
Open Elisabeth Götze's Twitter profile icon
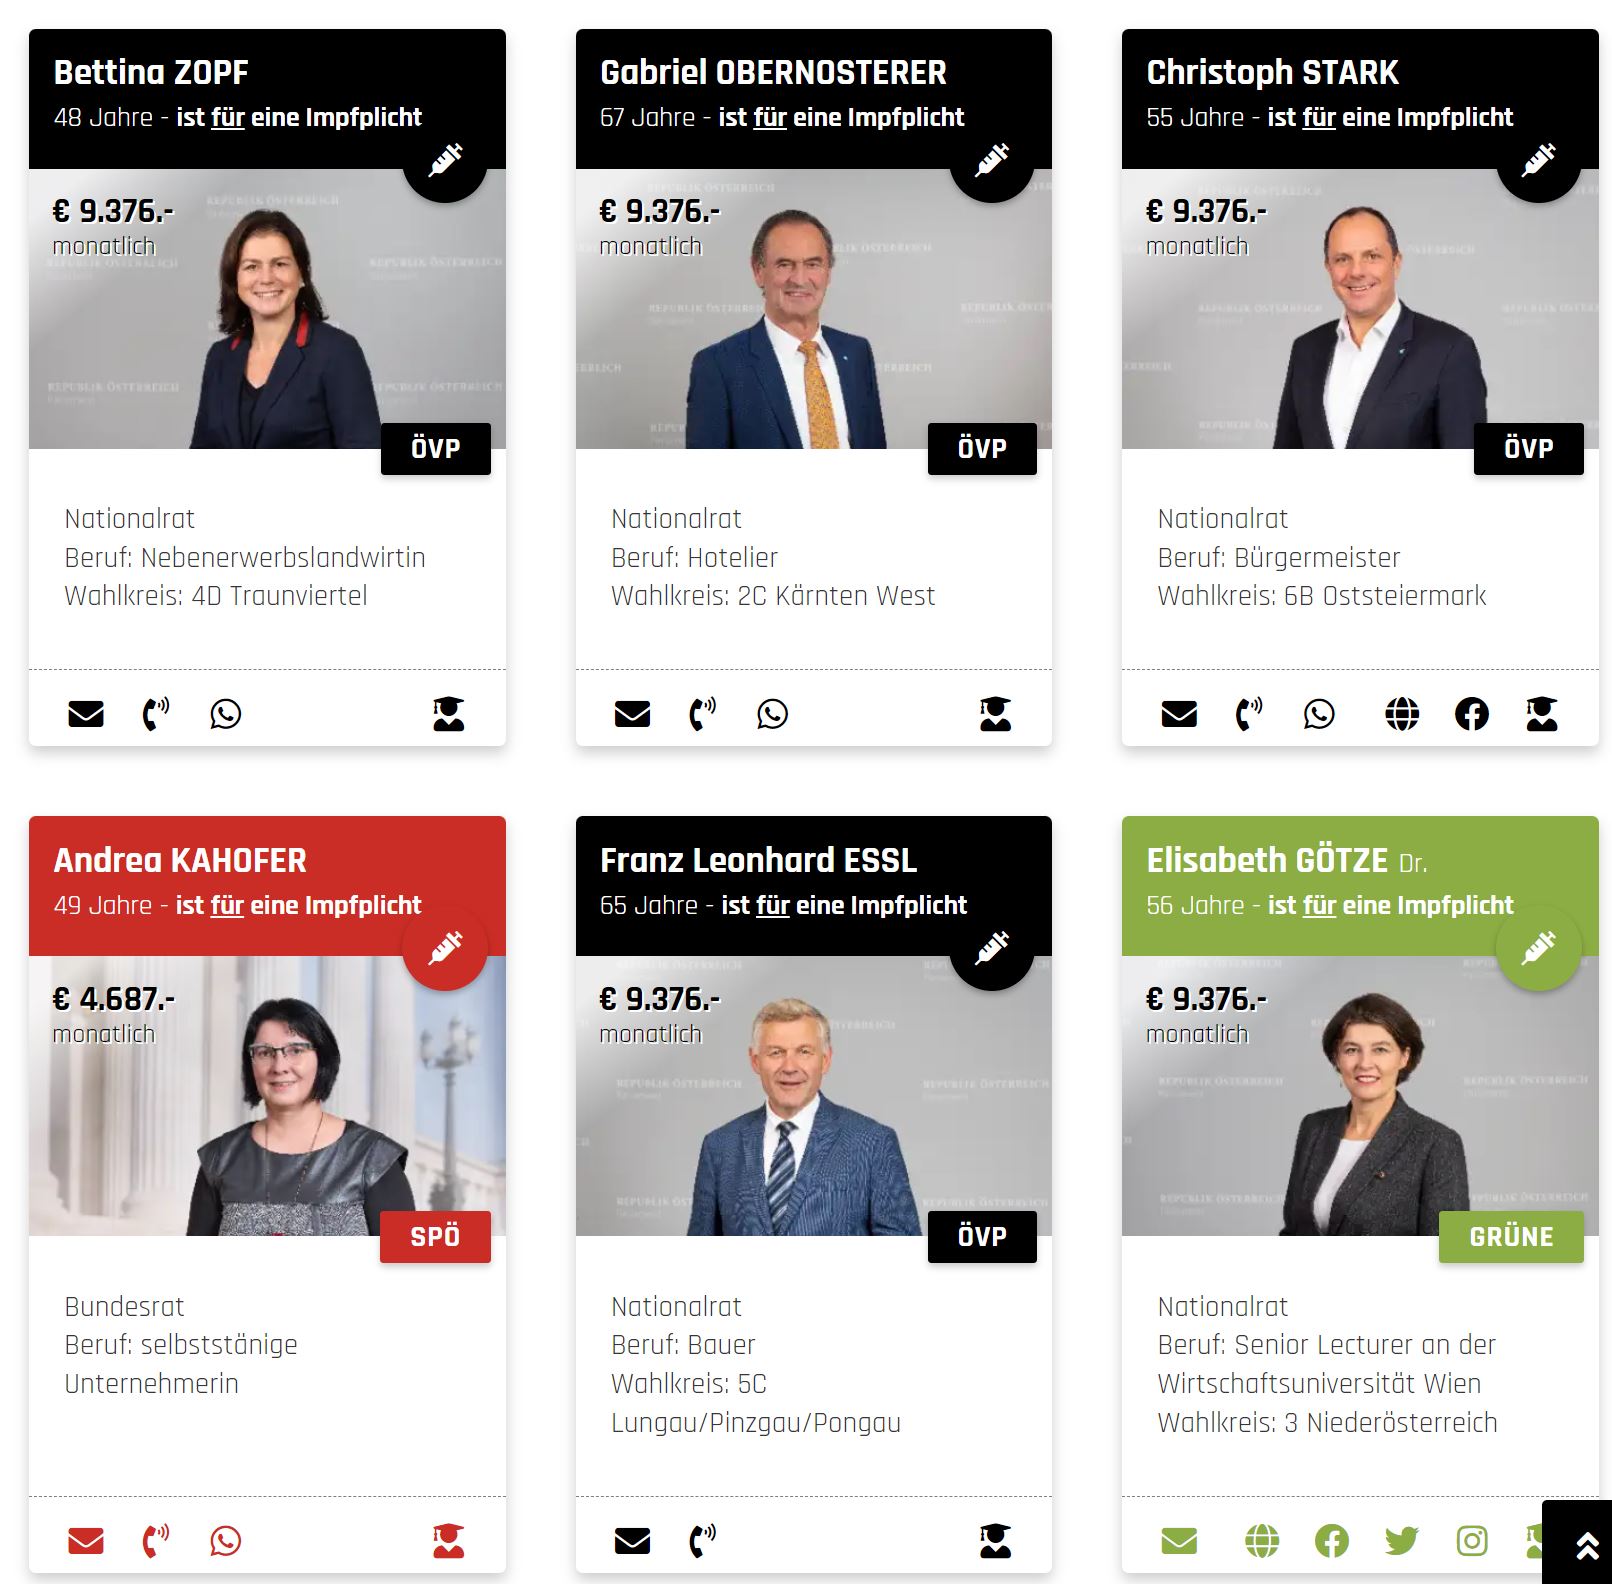pyautogui.click(x=1402, y=1541)
